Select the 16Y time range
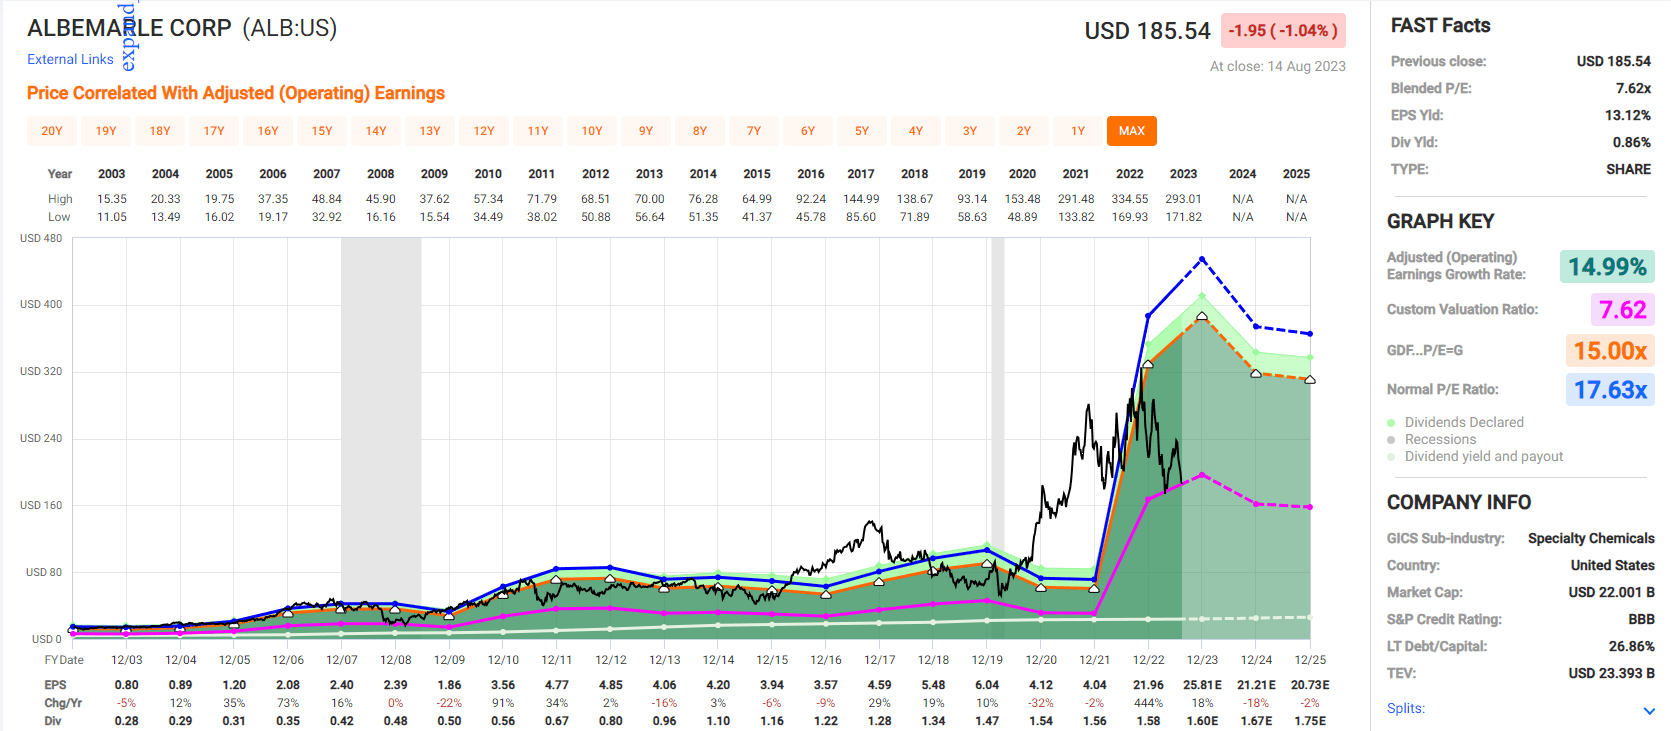1671x731 pixels. click(268, 131)
